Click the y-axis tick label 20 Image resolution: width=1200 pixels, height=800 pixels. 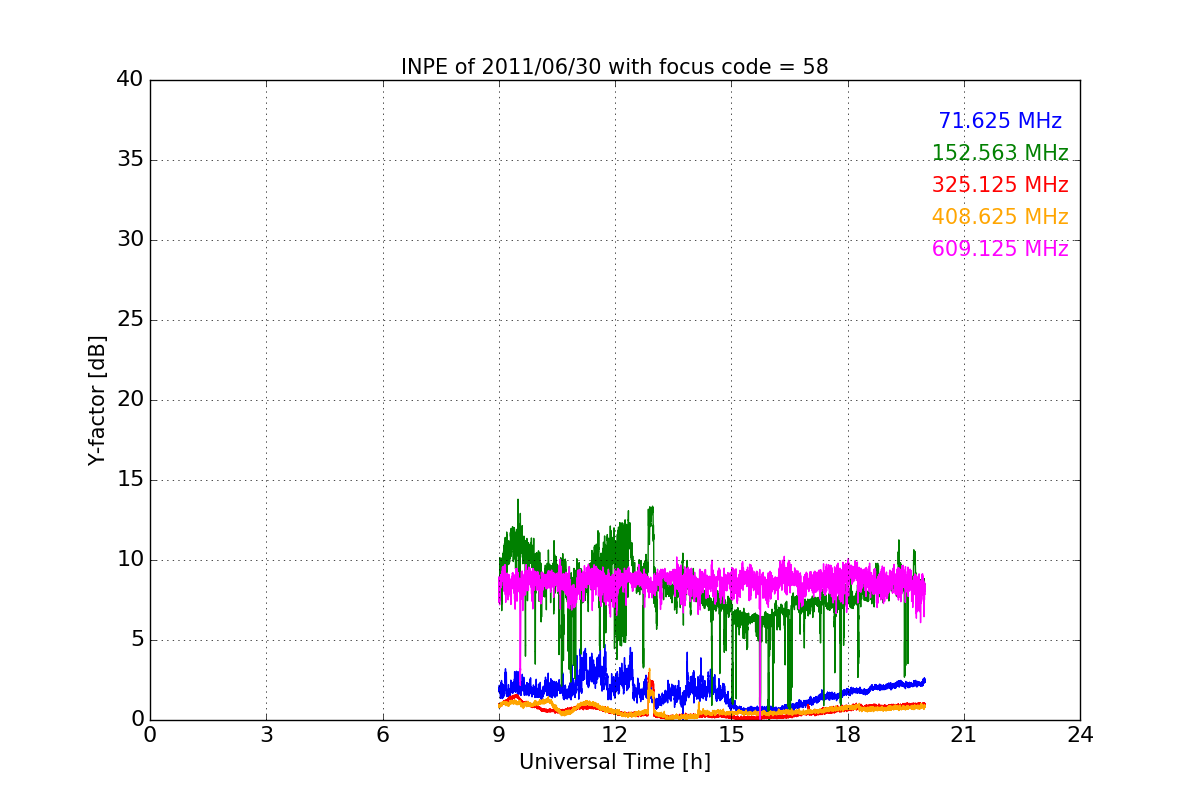pos(129,400)
